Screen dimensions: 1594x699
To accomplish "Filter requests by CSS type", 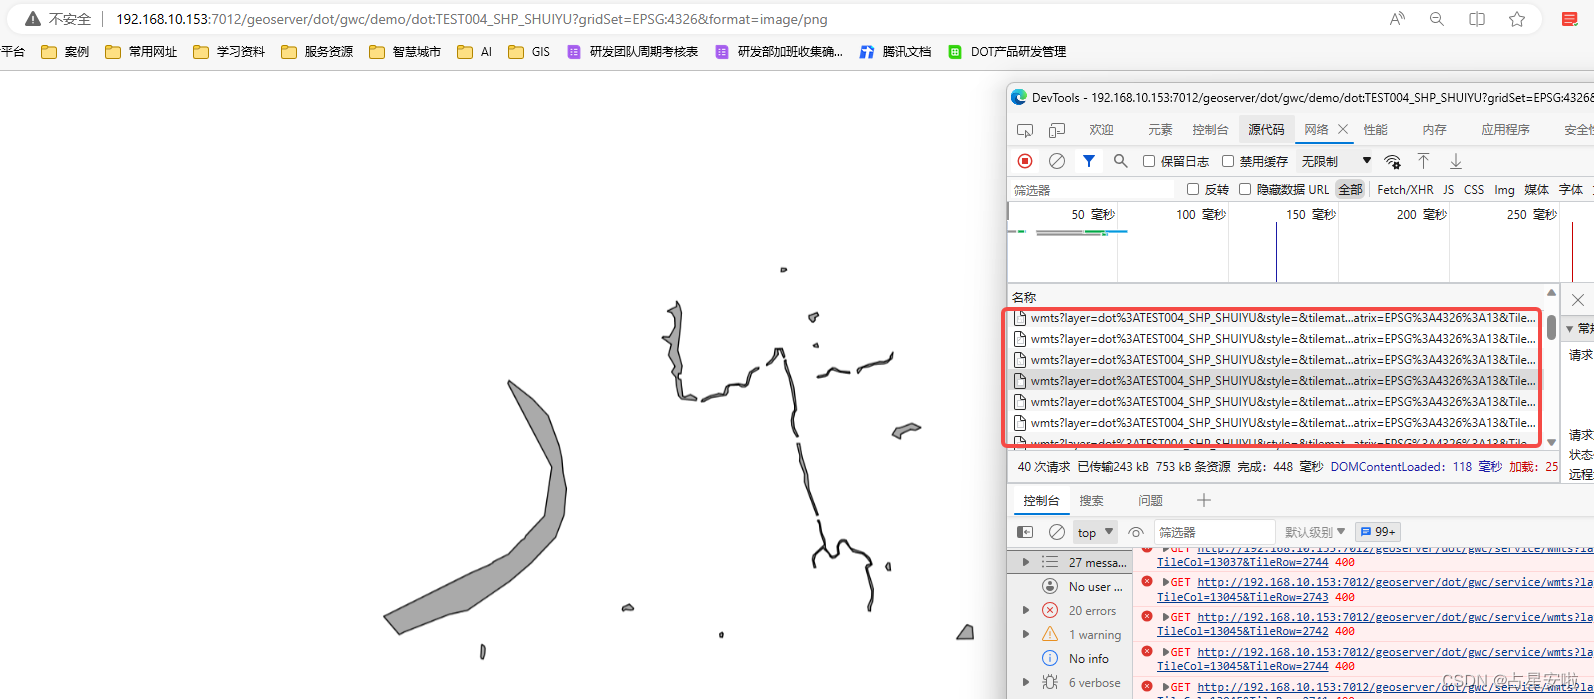I will coord(1474,189).
